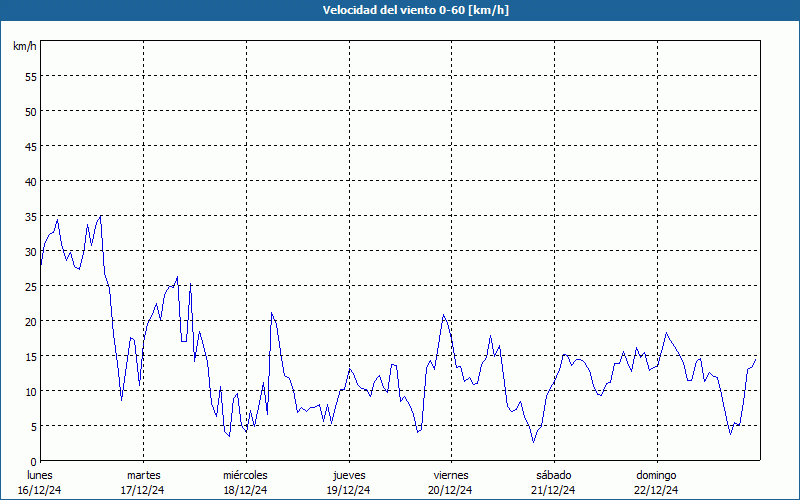This screenshot has width=800, height=500.
Task: Select the 10 value on the y-axis
Action: [31, 391]
